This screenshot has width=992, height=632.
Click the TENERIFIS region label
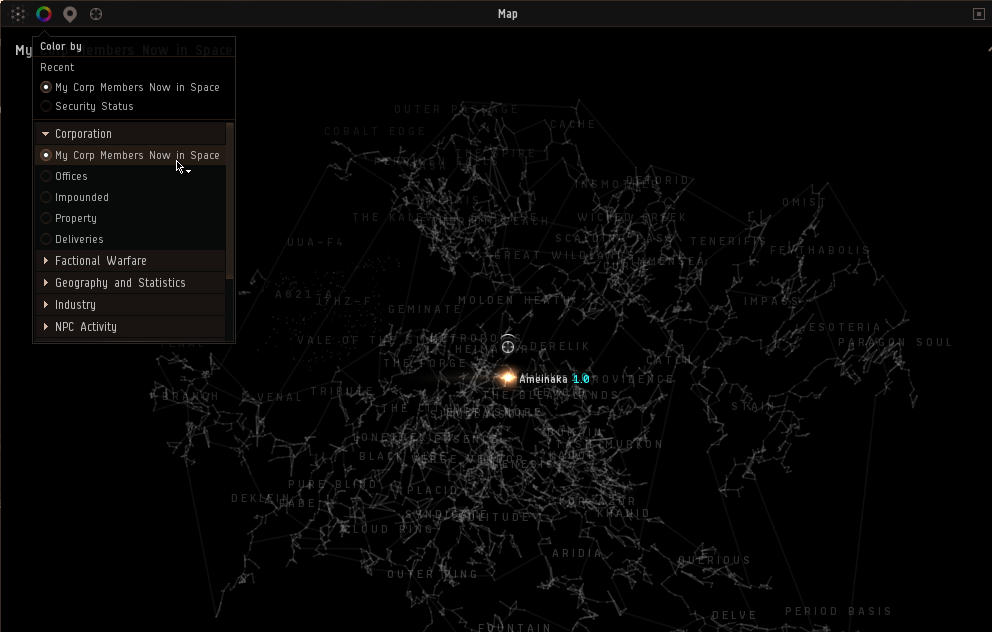coord(728,241)
